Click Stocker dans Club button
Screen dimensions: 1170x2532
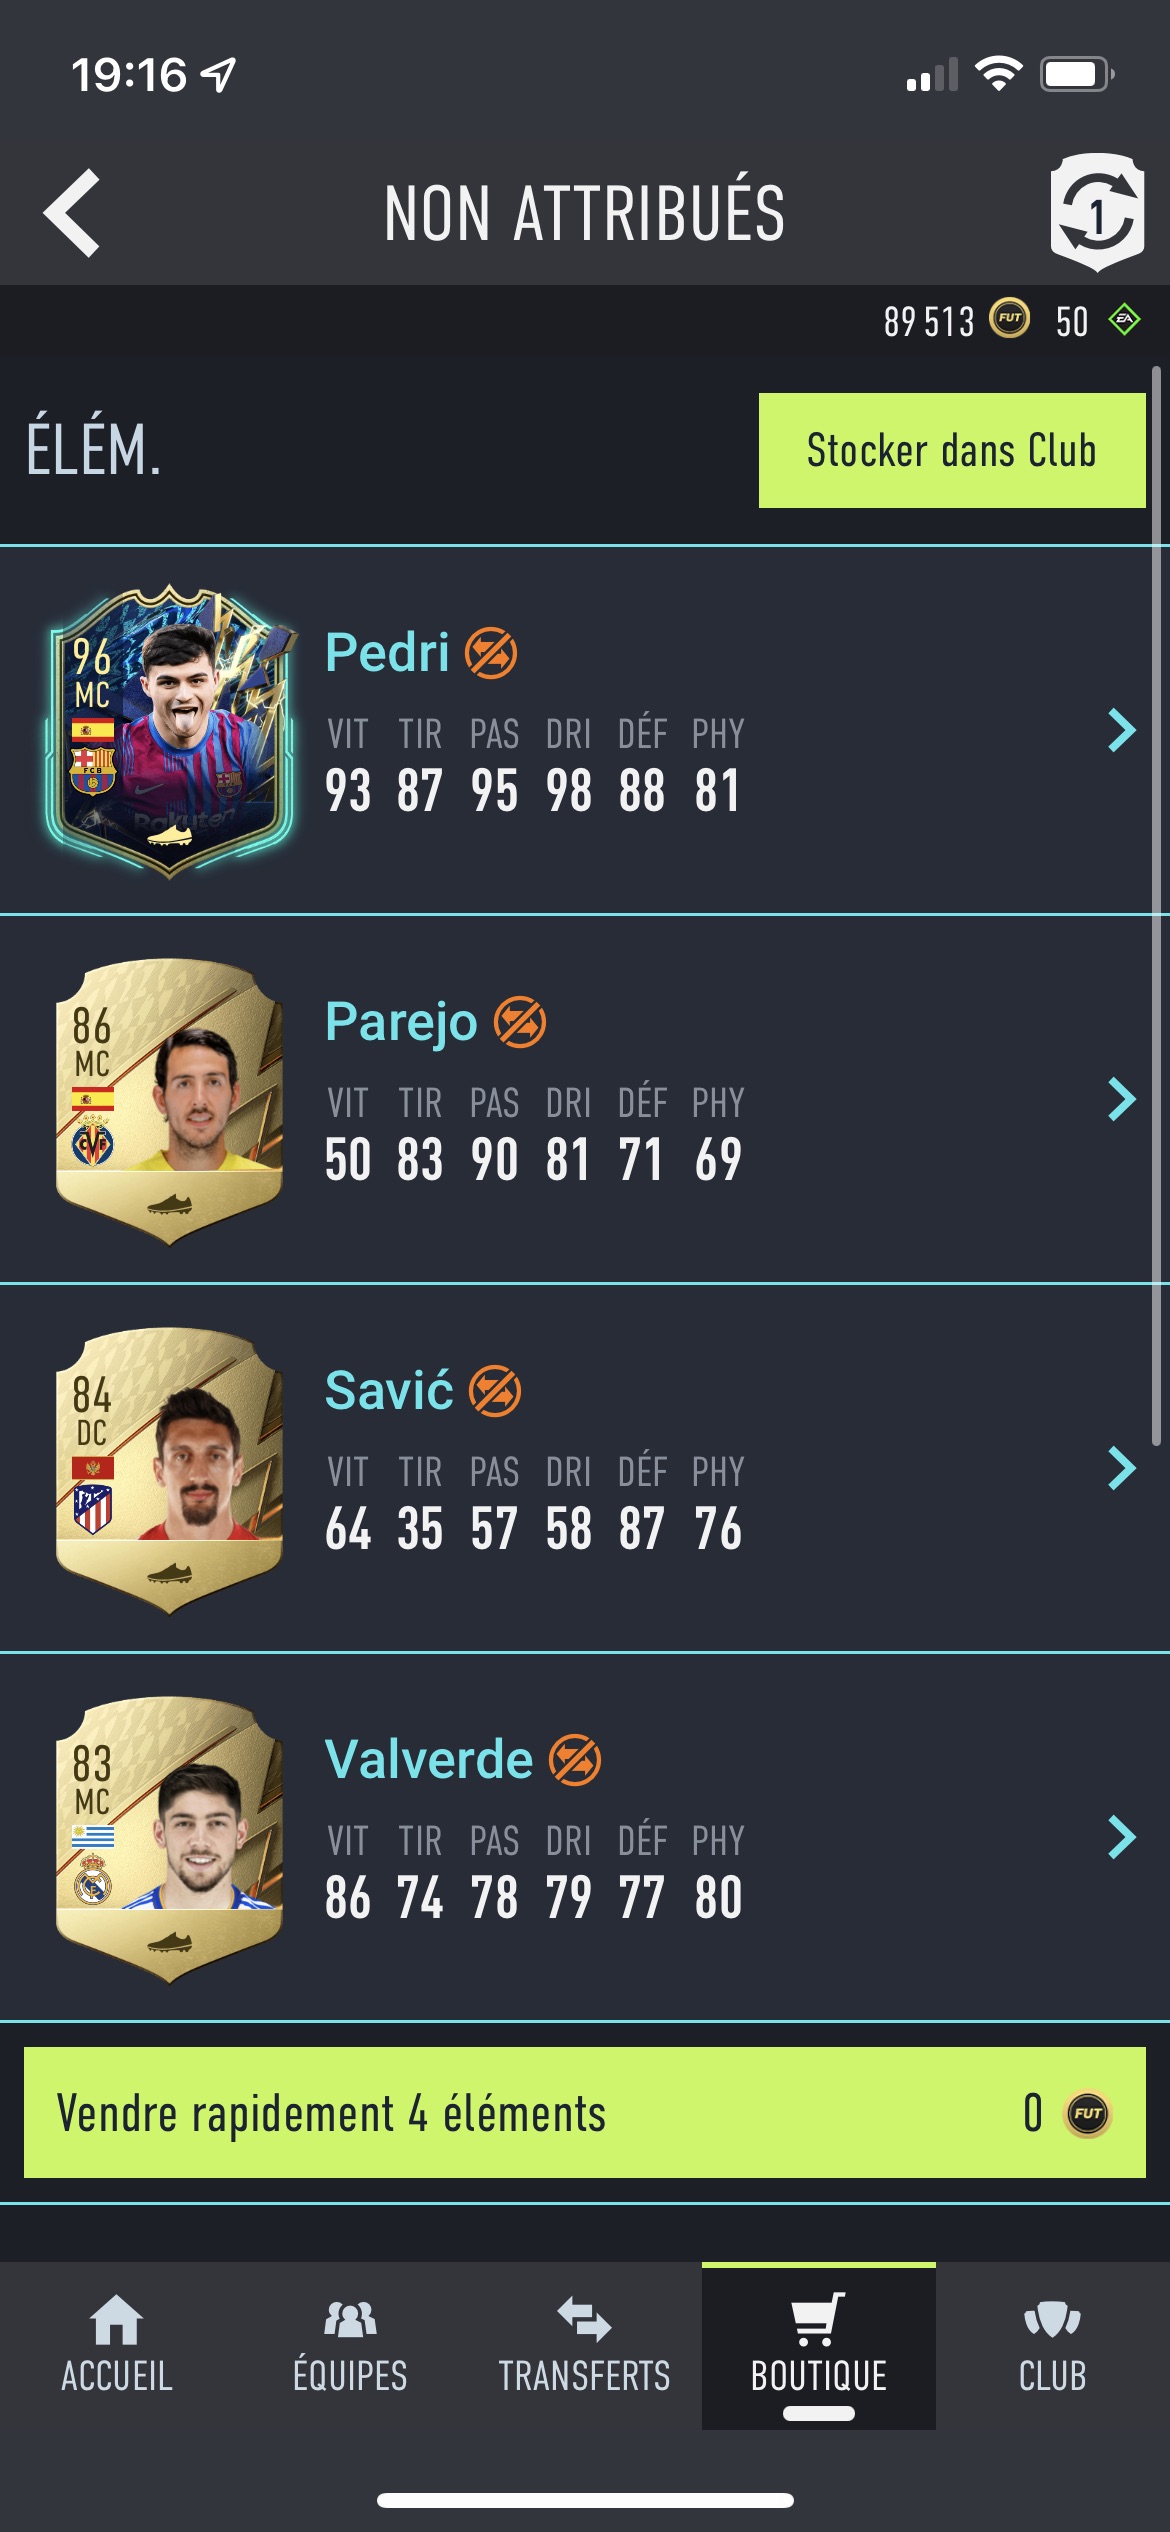pyautogui.click(x=952, y=450)
